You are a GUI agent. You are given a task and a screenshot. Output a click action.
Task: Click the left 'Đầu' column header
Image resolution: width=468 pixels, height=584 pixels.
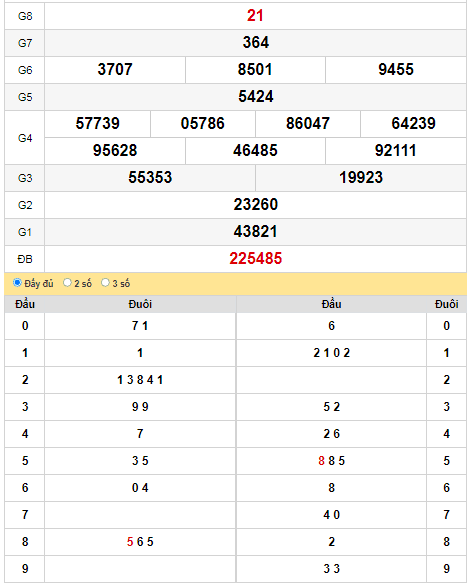tap(25, 304)
